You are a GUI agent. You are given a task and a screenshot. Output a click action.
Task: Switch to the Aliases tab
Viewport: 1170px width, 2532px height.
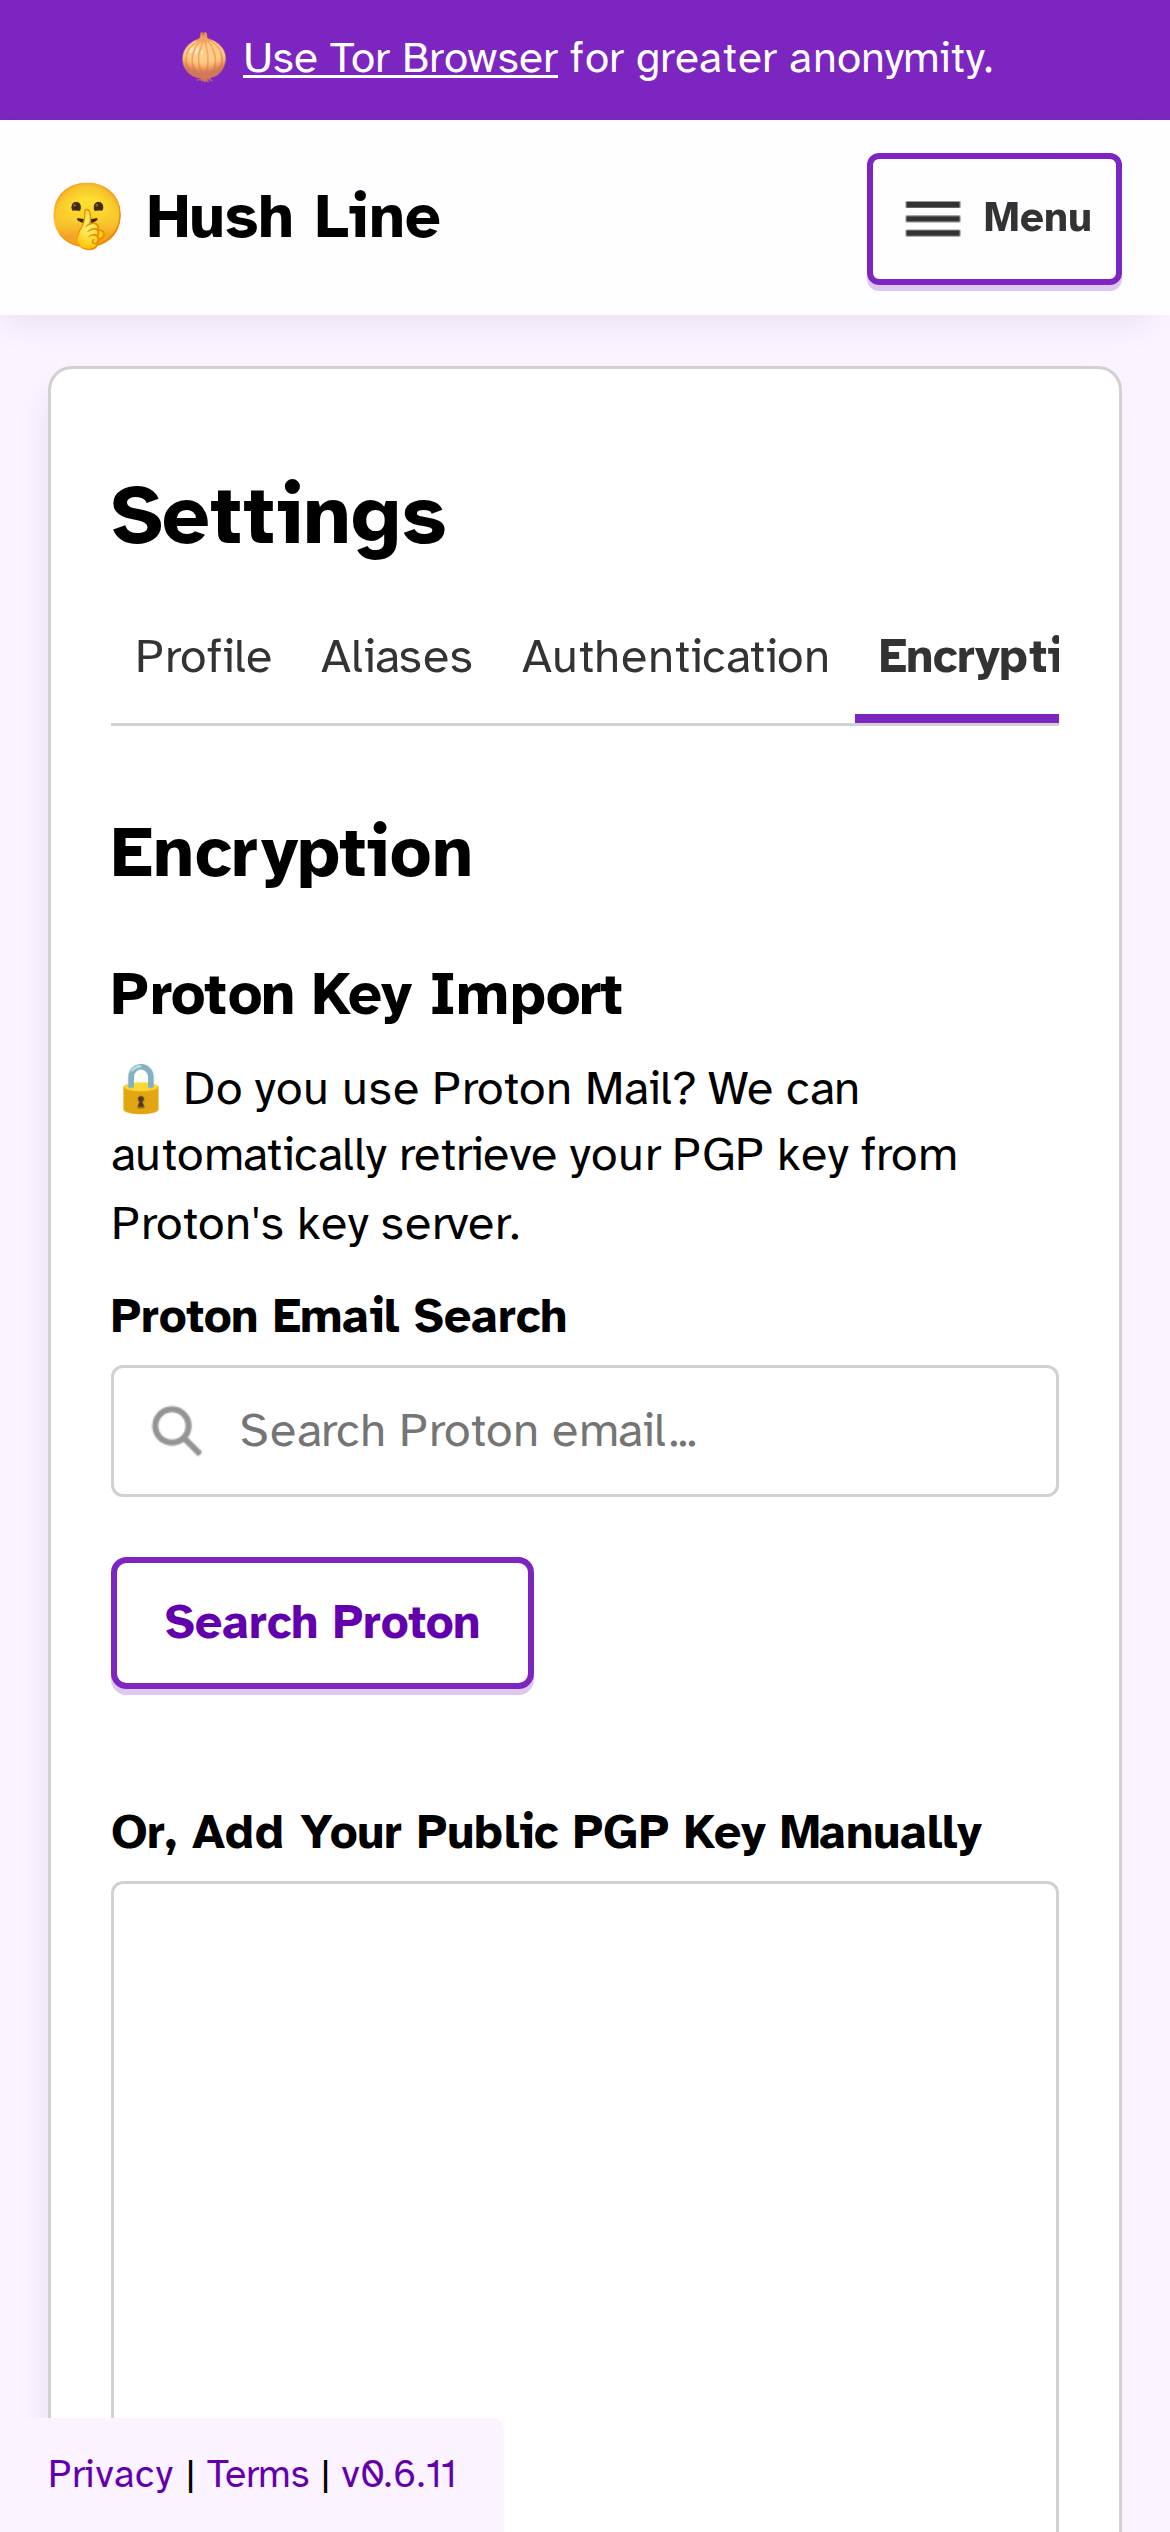coord(396,657)
